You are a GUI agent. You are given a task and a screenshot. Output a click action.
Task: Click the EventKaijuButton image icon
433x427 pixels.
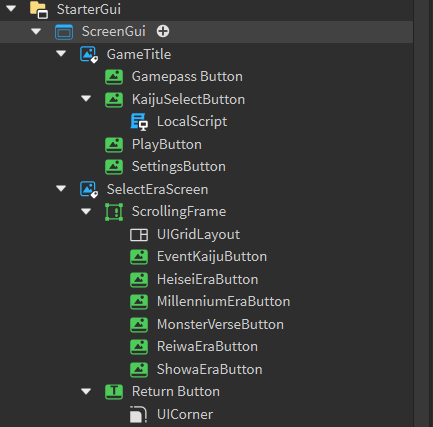(139, 257)
